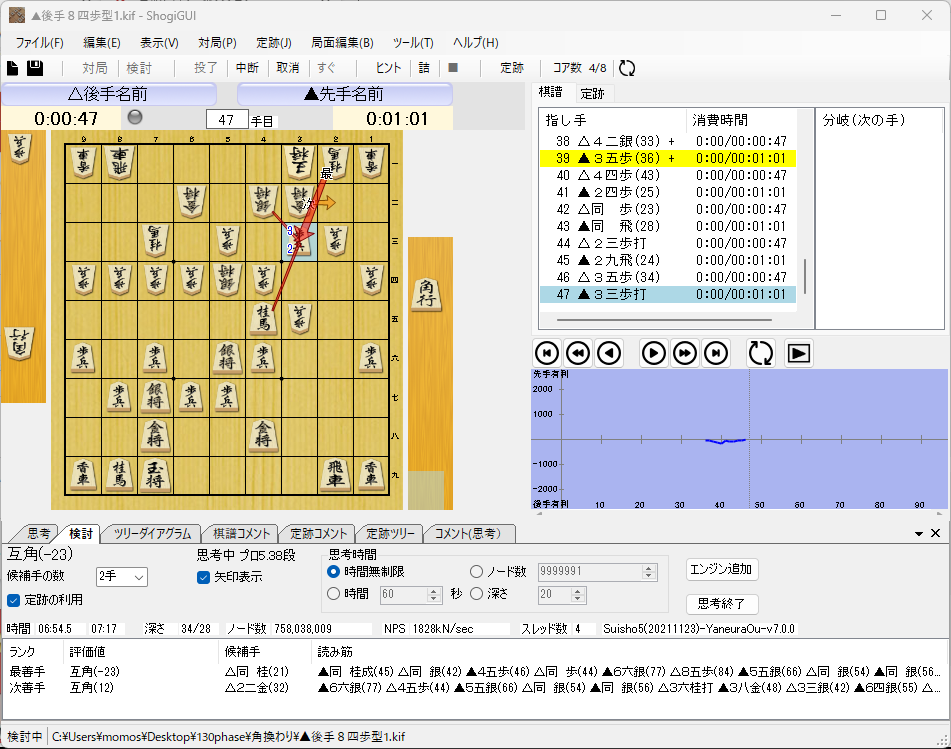Open ツール(T) menu
The width and height of the screenshot is (951, 749).
click(x=413, y=42)
